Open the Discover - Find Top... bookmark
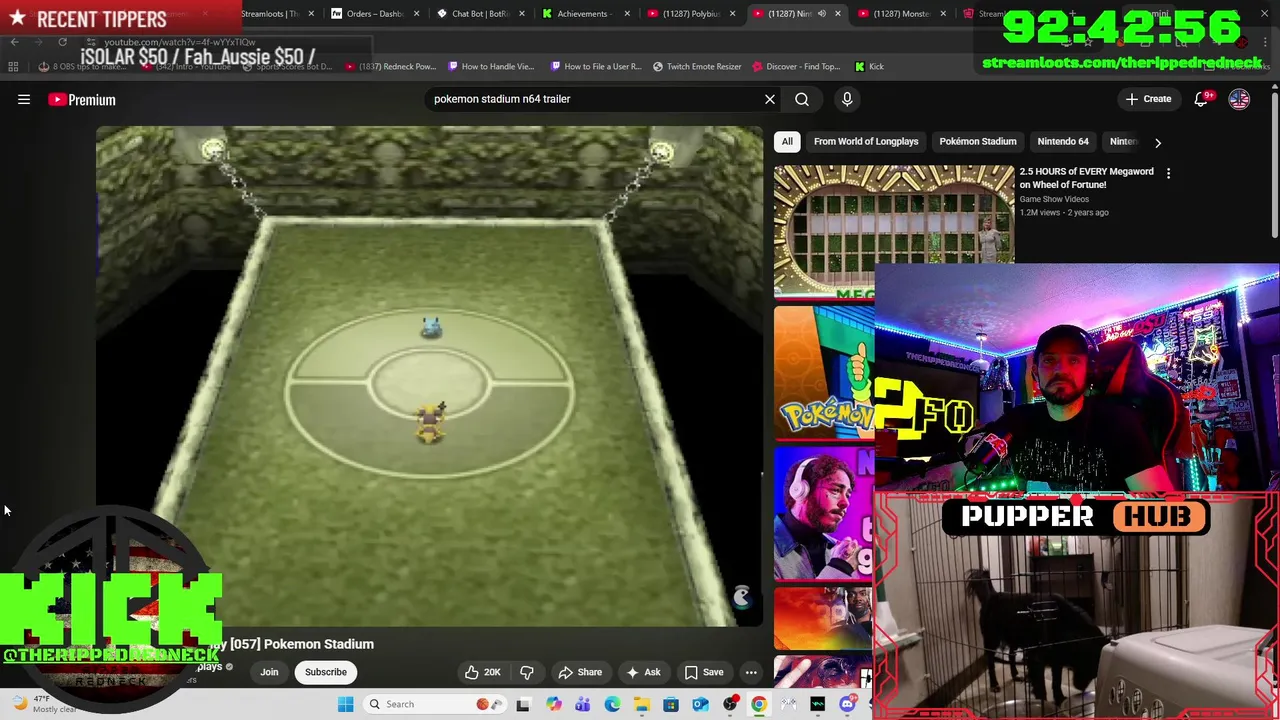The height and width of the screenshot is (720, 1280). click(x=796, y=67)
